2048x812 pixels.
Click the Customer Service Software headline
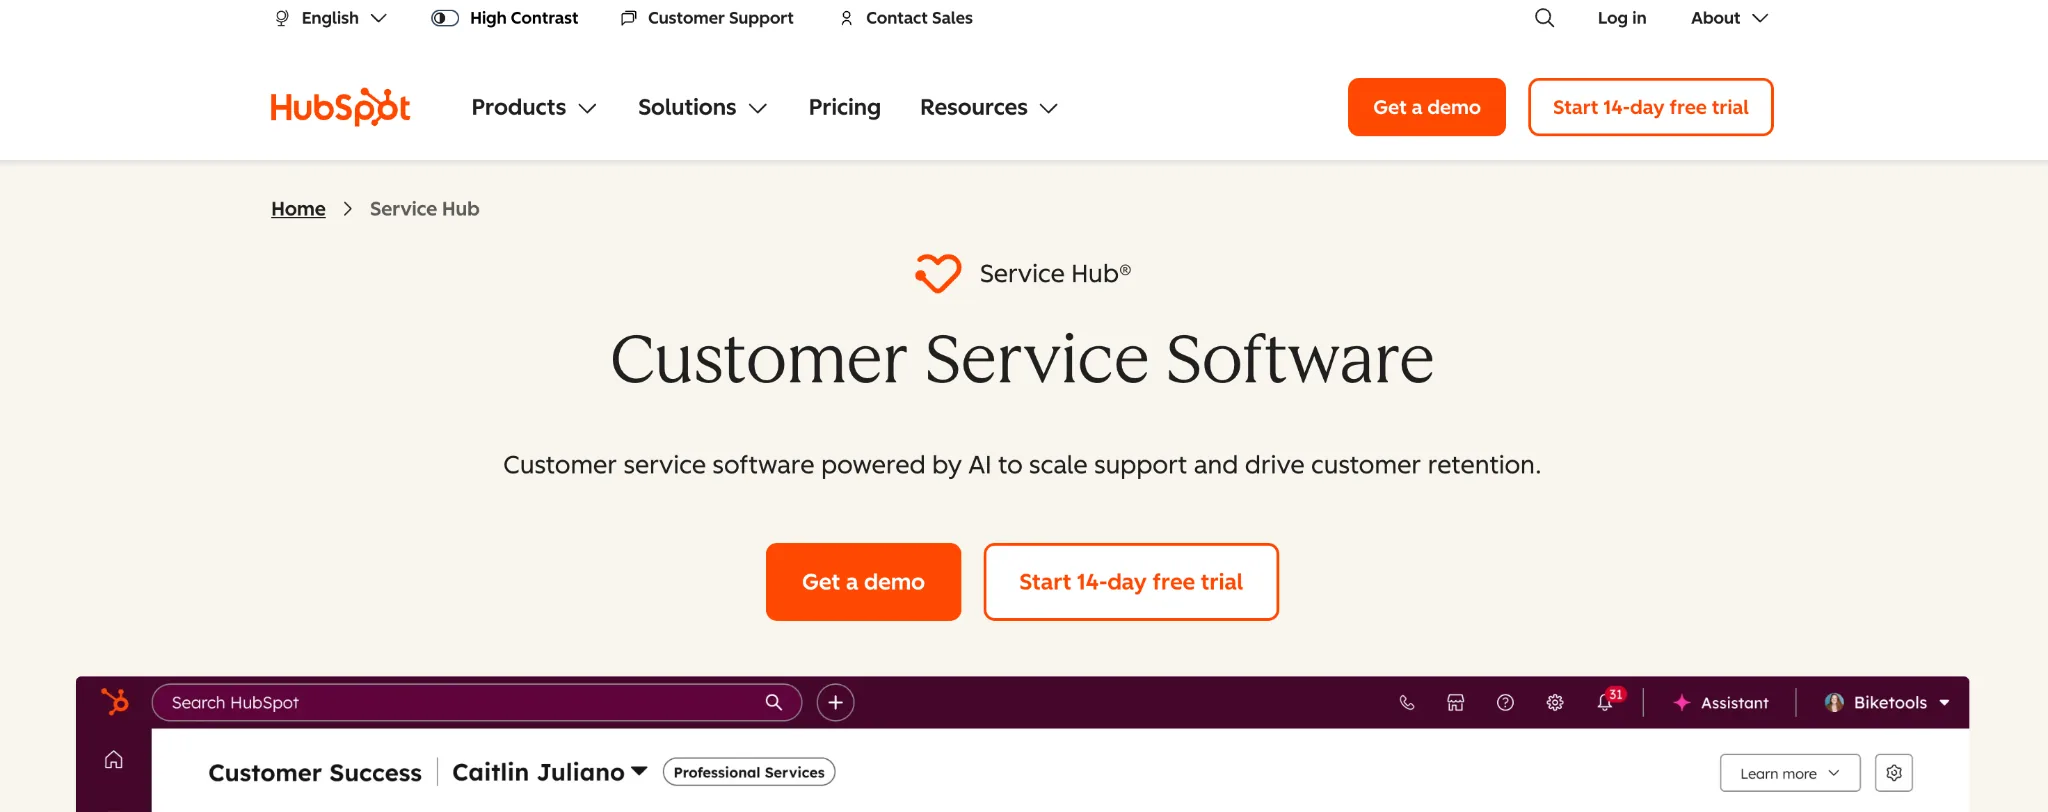1022,359
